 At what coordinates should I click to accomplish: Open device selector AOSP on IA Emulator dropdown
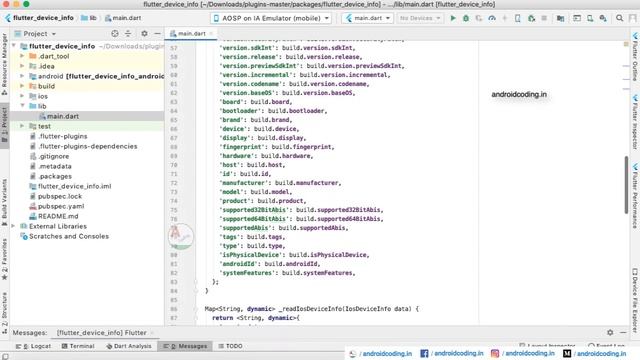[271, 18]
